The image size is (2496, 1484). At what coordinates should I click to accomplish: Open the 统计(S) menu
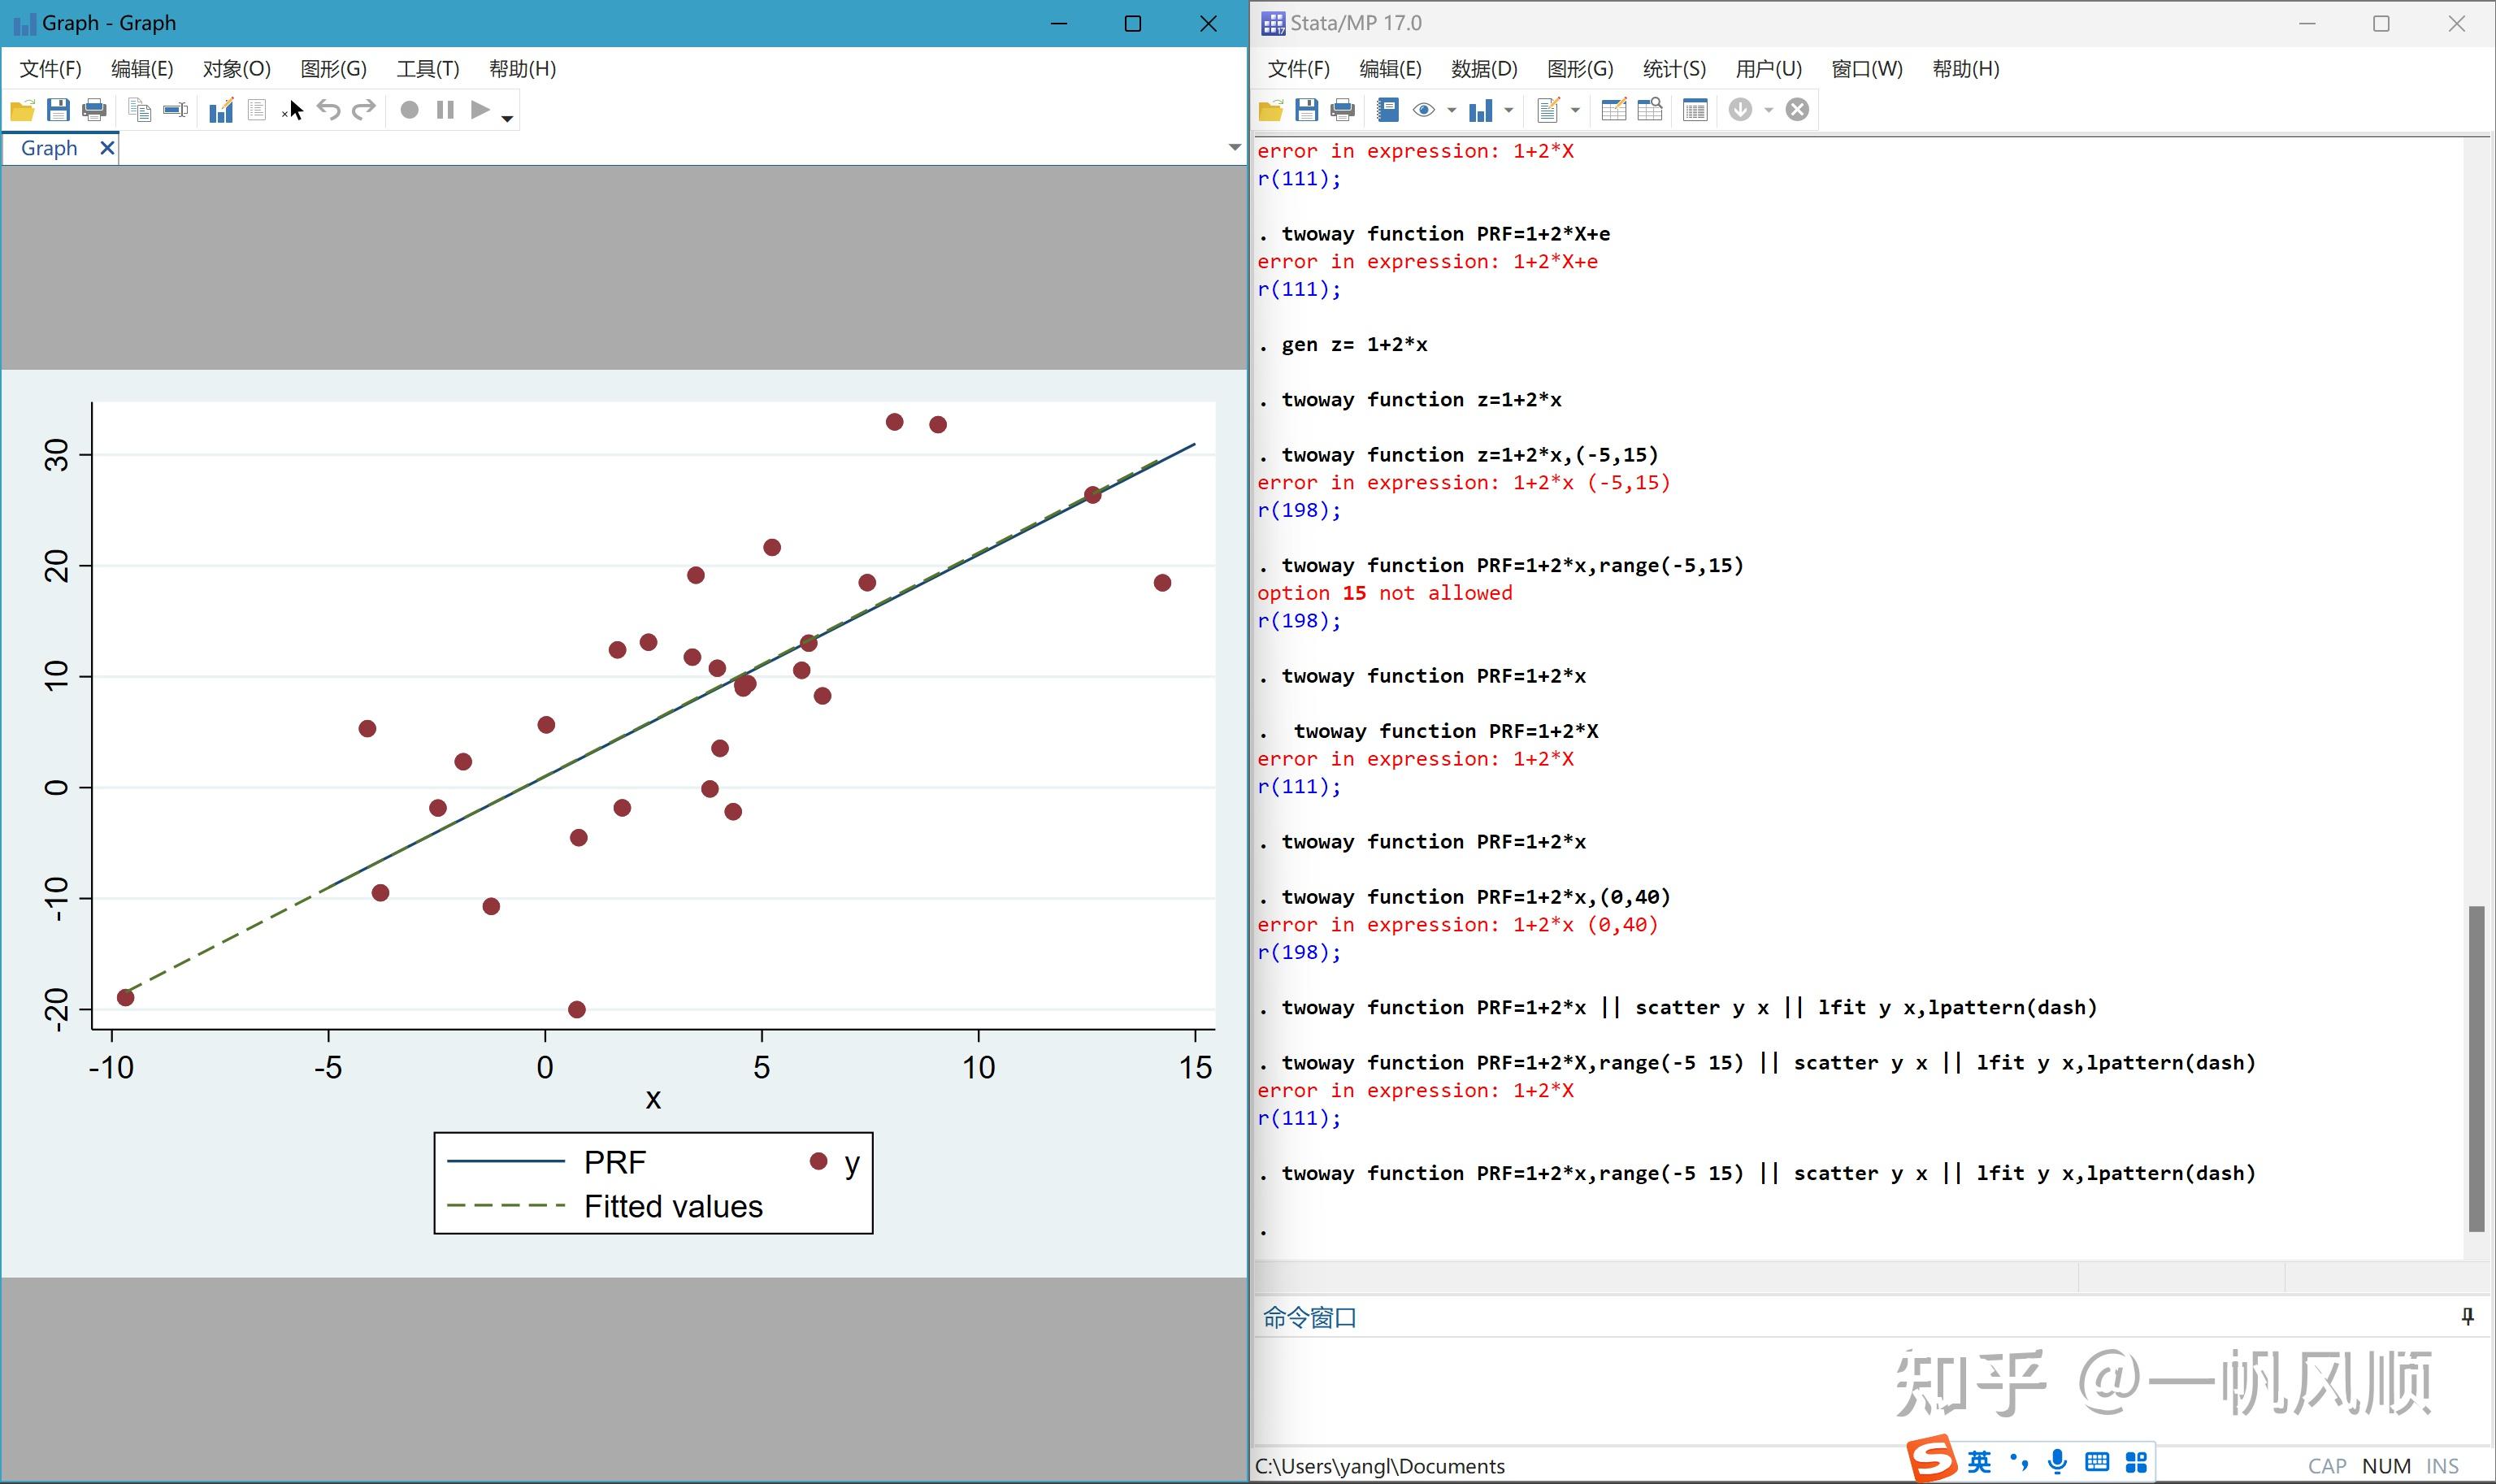[1674, 69]
